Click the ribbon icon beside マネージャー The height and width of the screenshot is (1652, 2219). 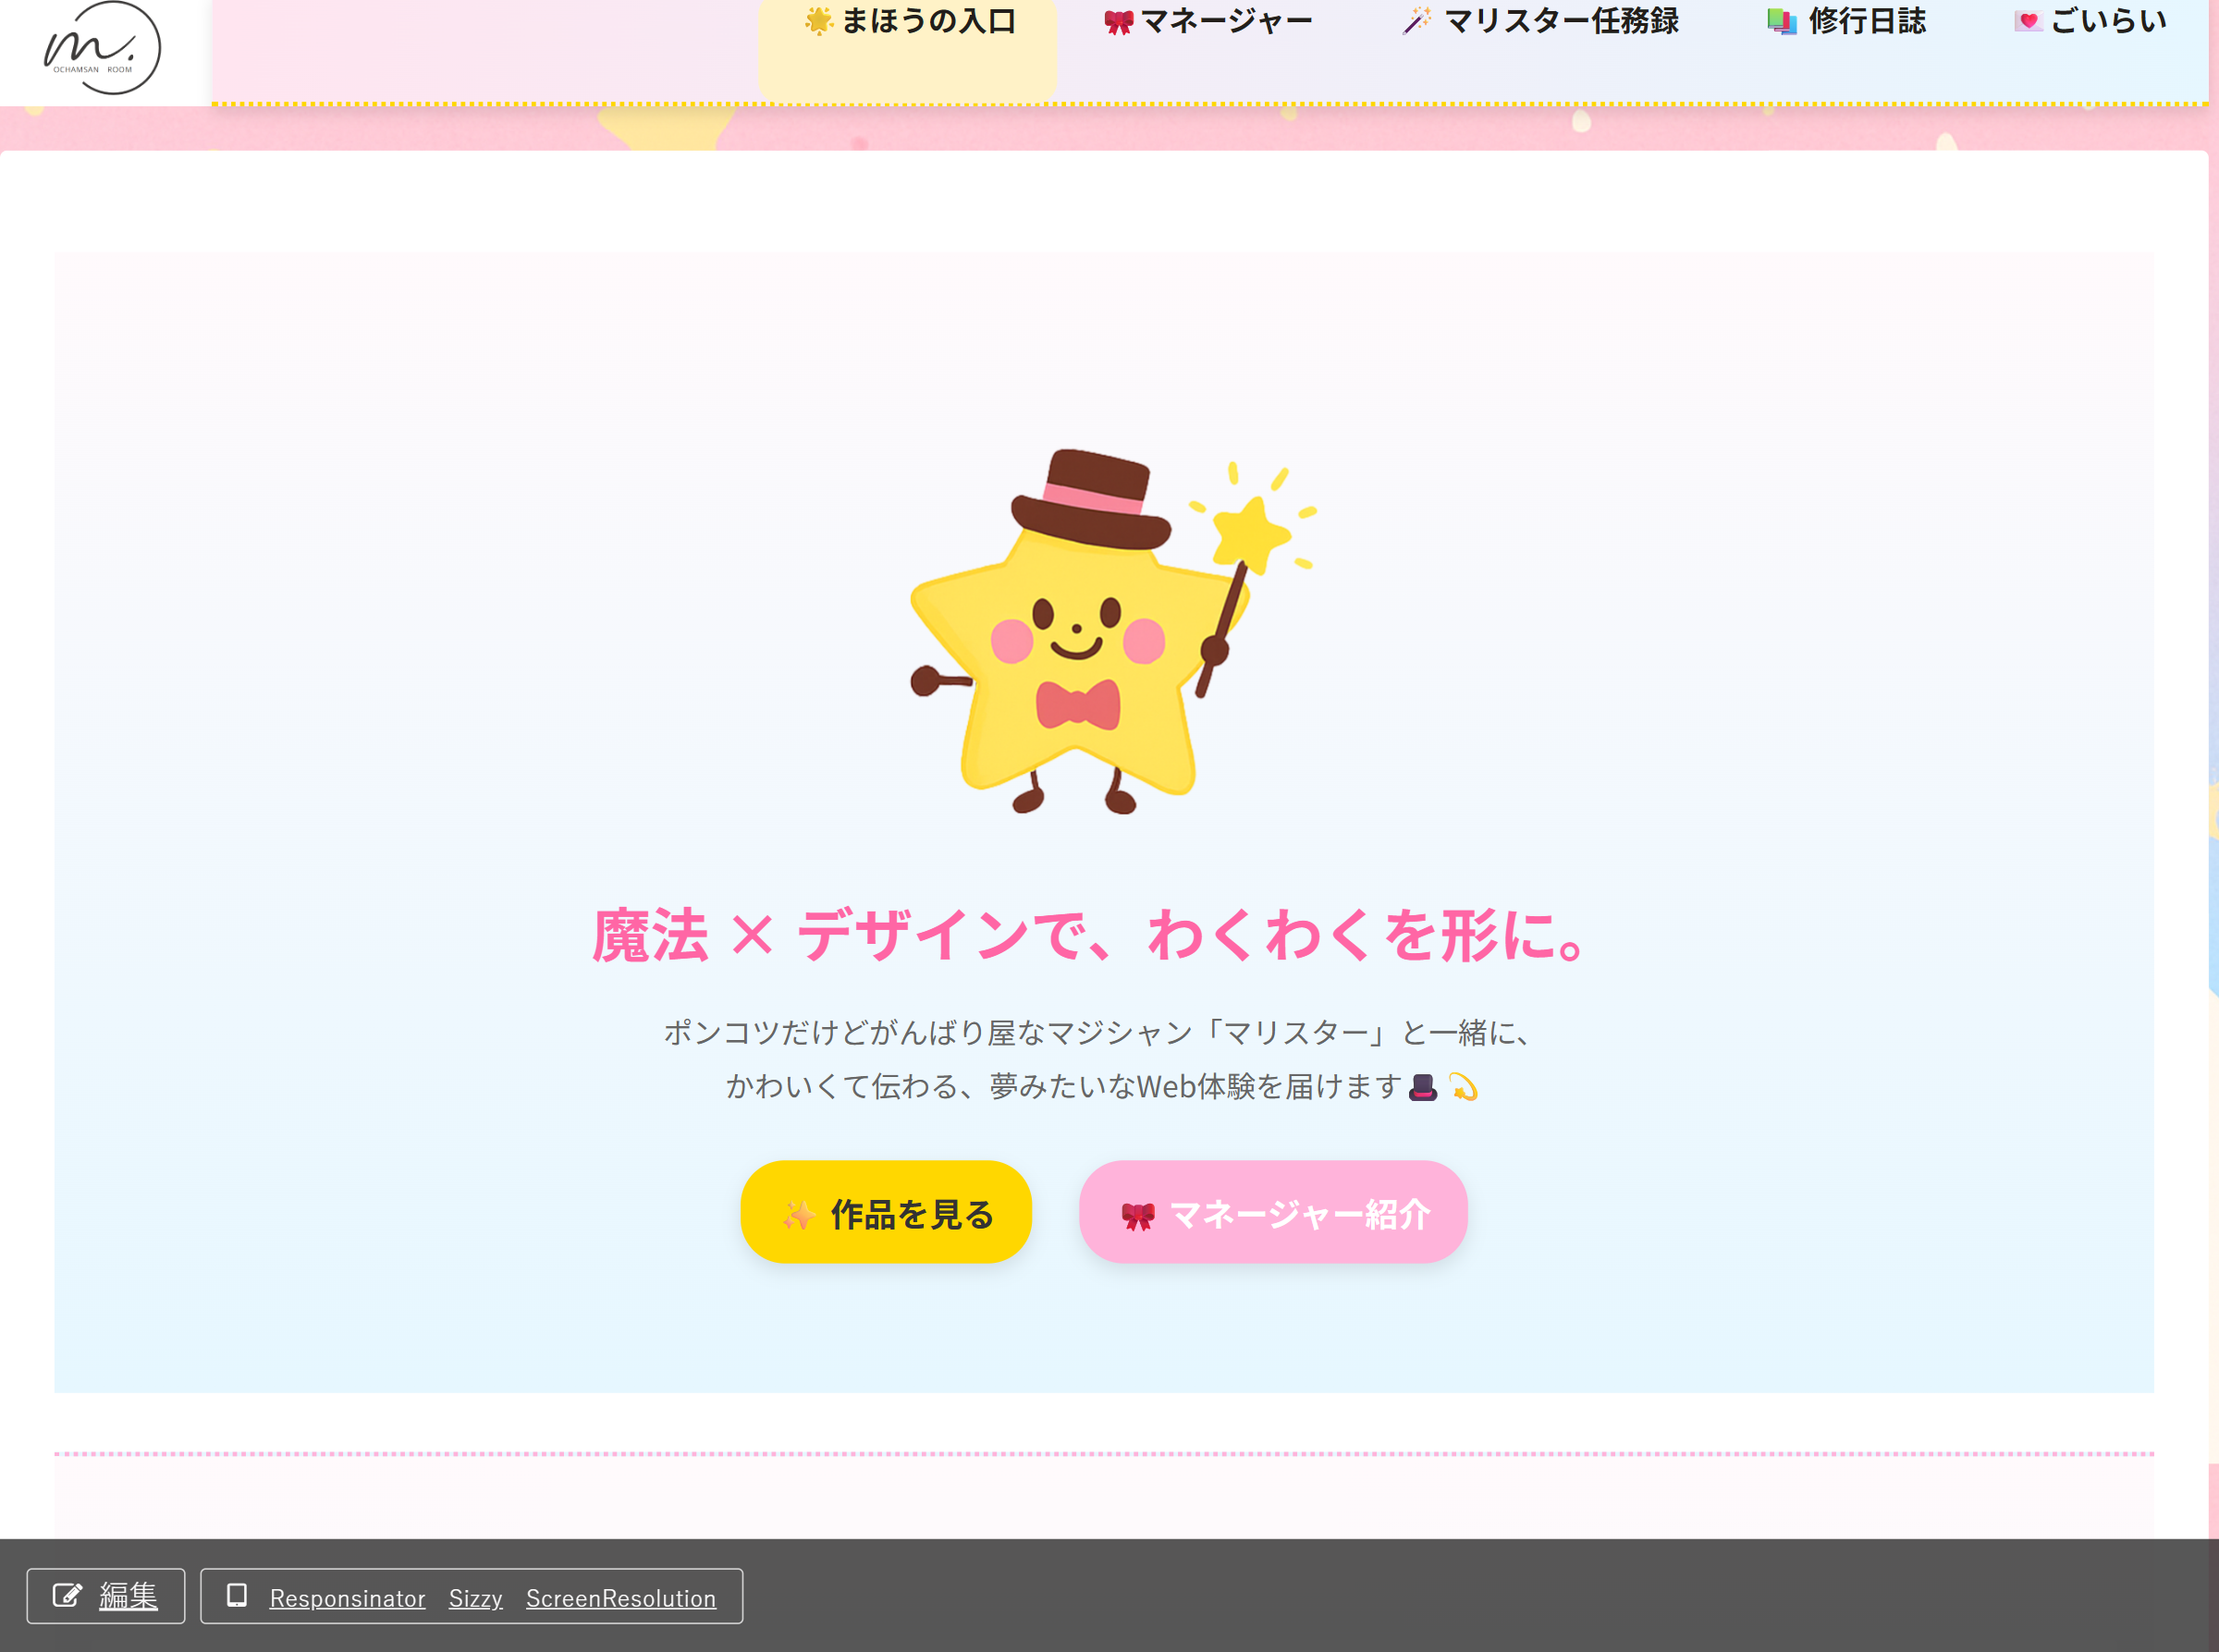tap(1119, 21)
